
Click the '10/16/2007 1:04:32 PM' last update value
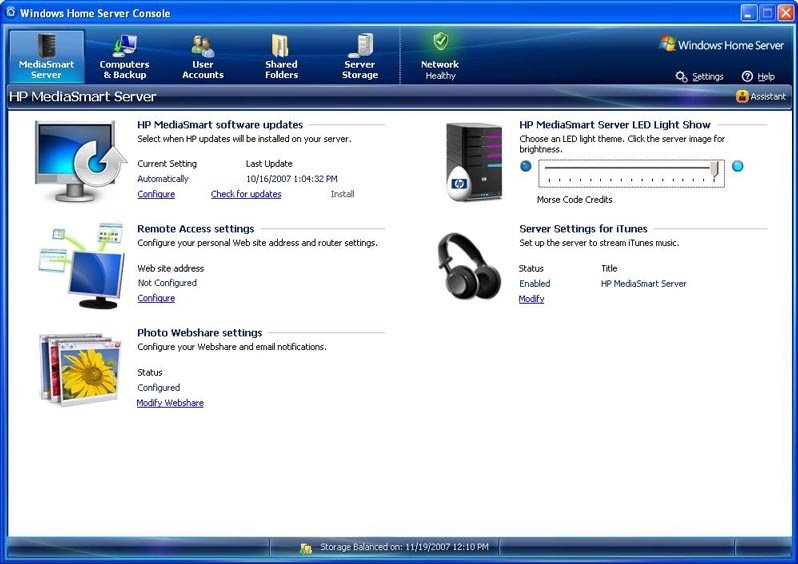pyautogui.click(x=292, y=179)
